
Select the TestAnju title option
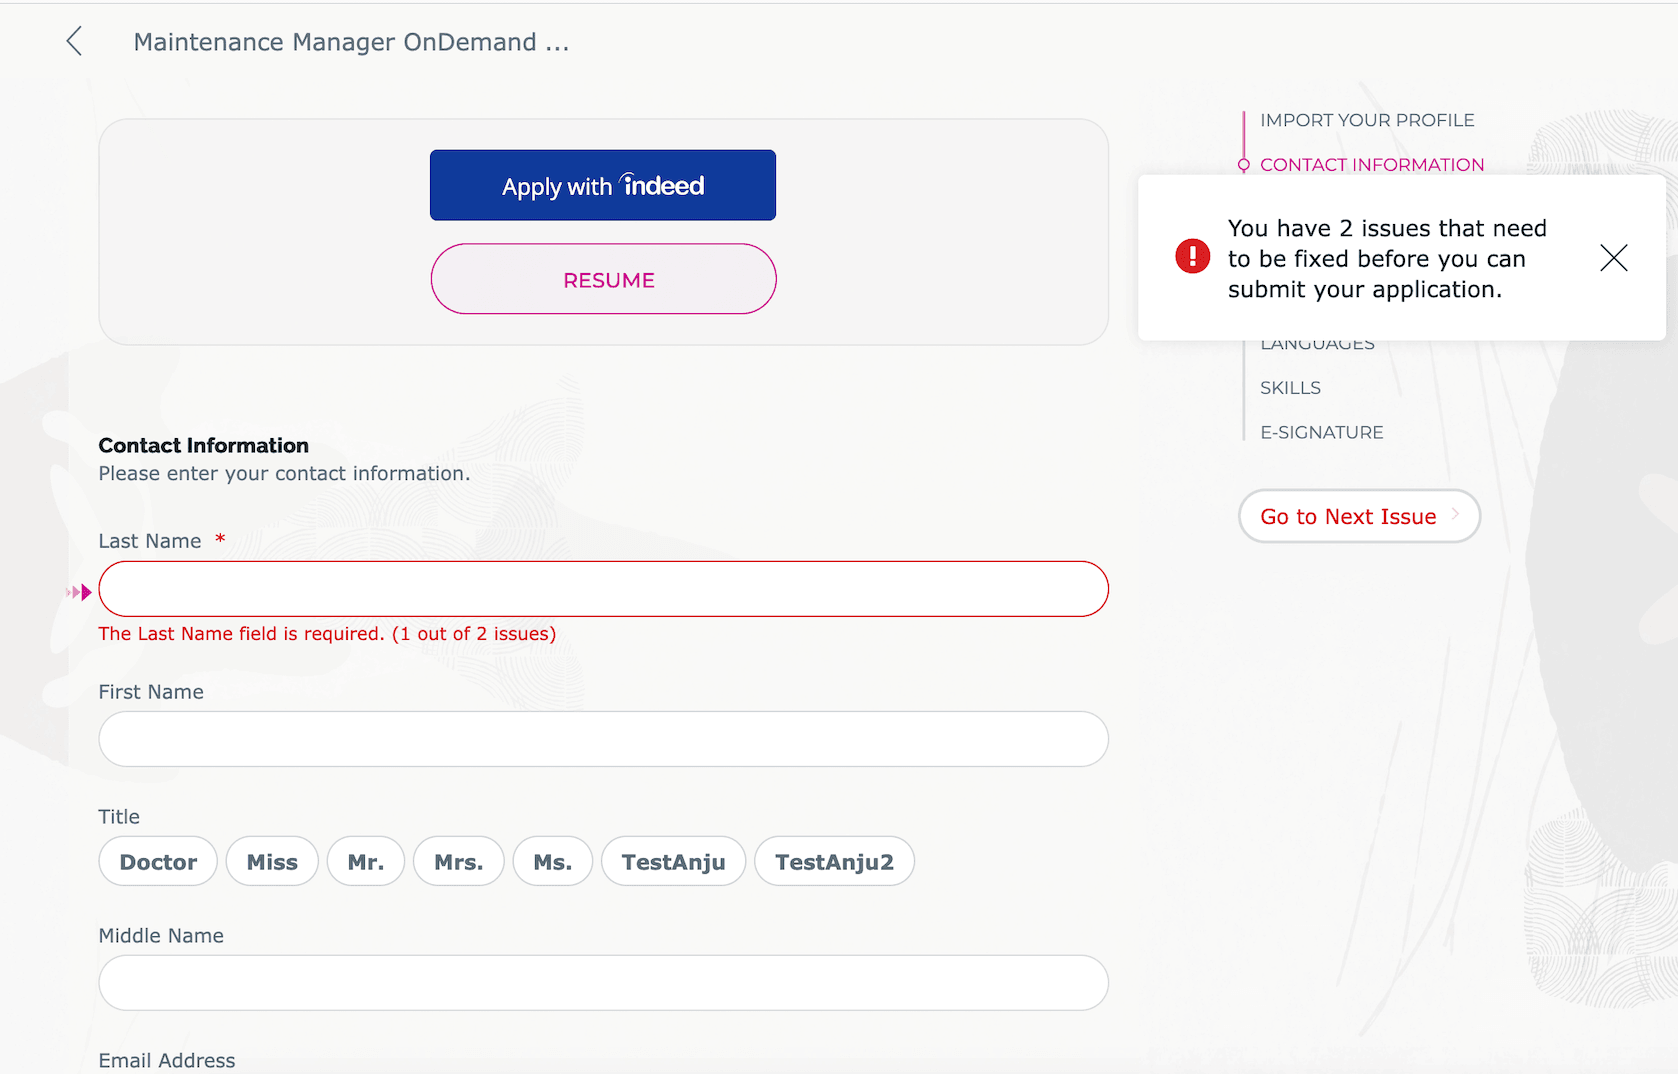coord(674,861)
